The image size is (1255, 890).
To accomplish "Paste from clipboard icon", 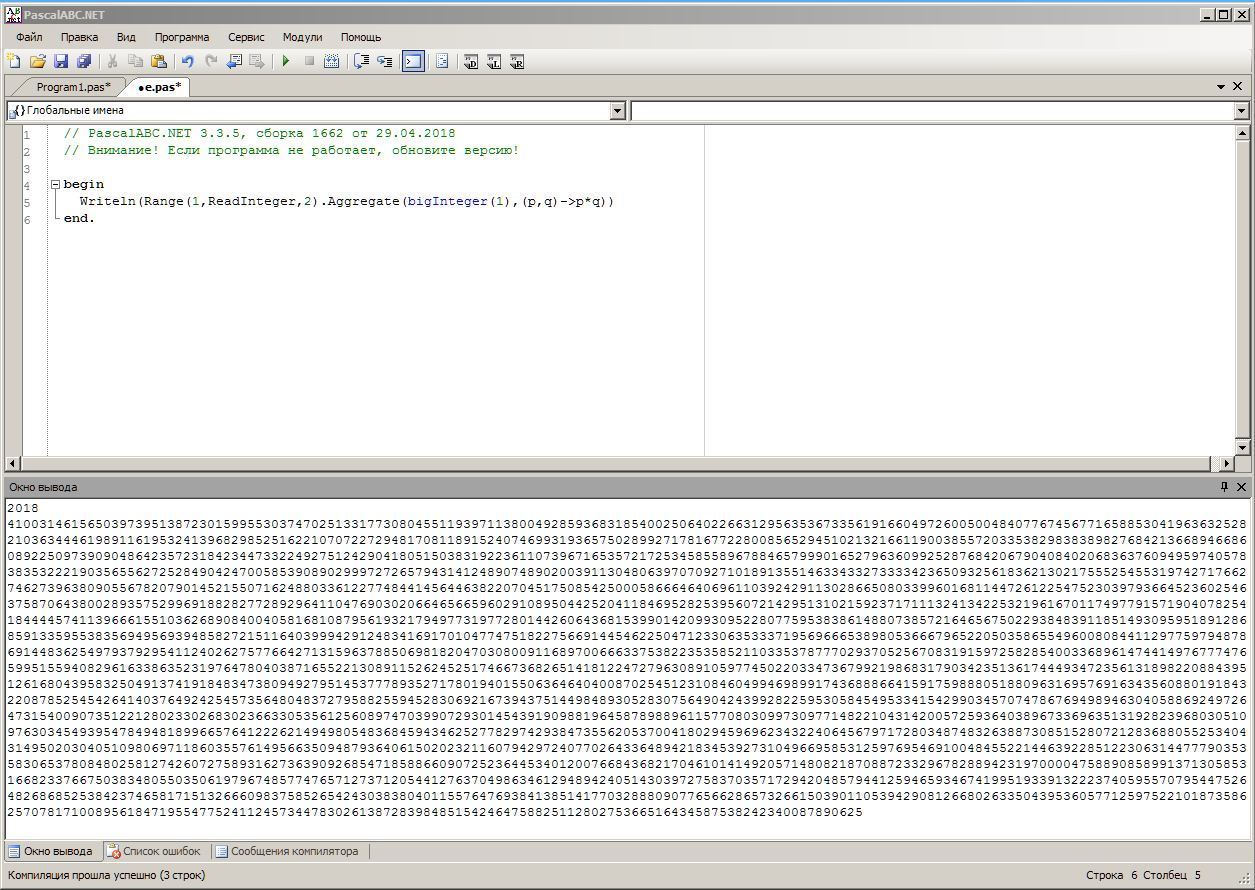I will click(x=159, y=62).
